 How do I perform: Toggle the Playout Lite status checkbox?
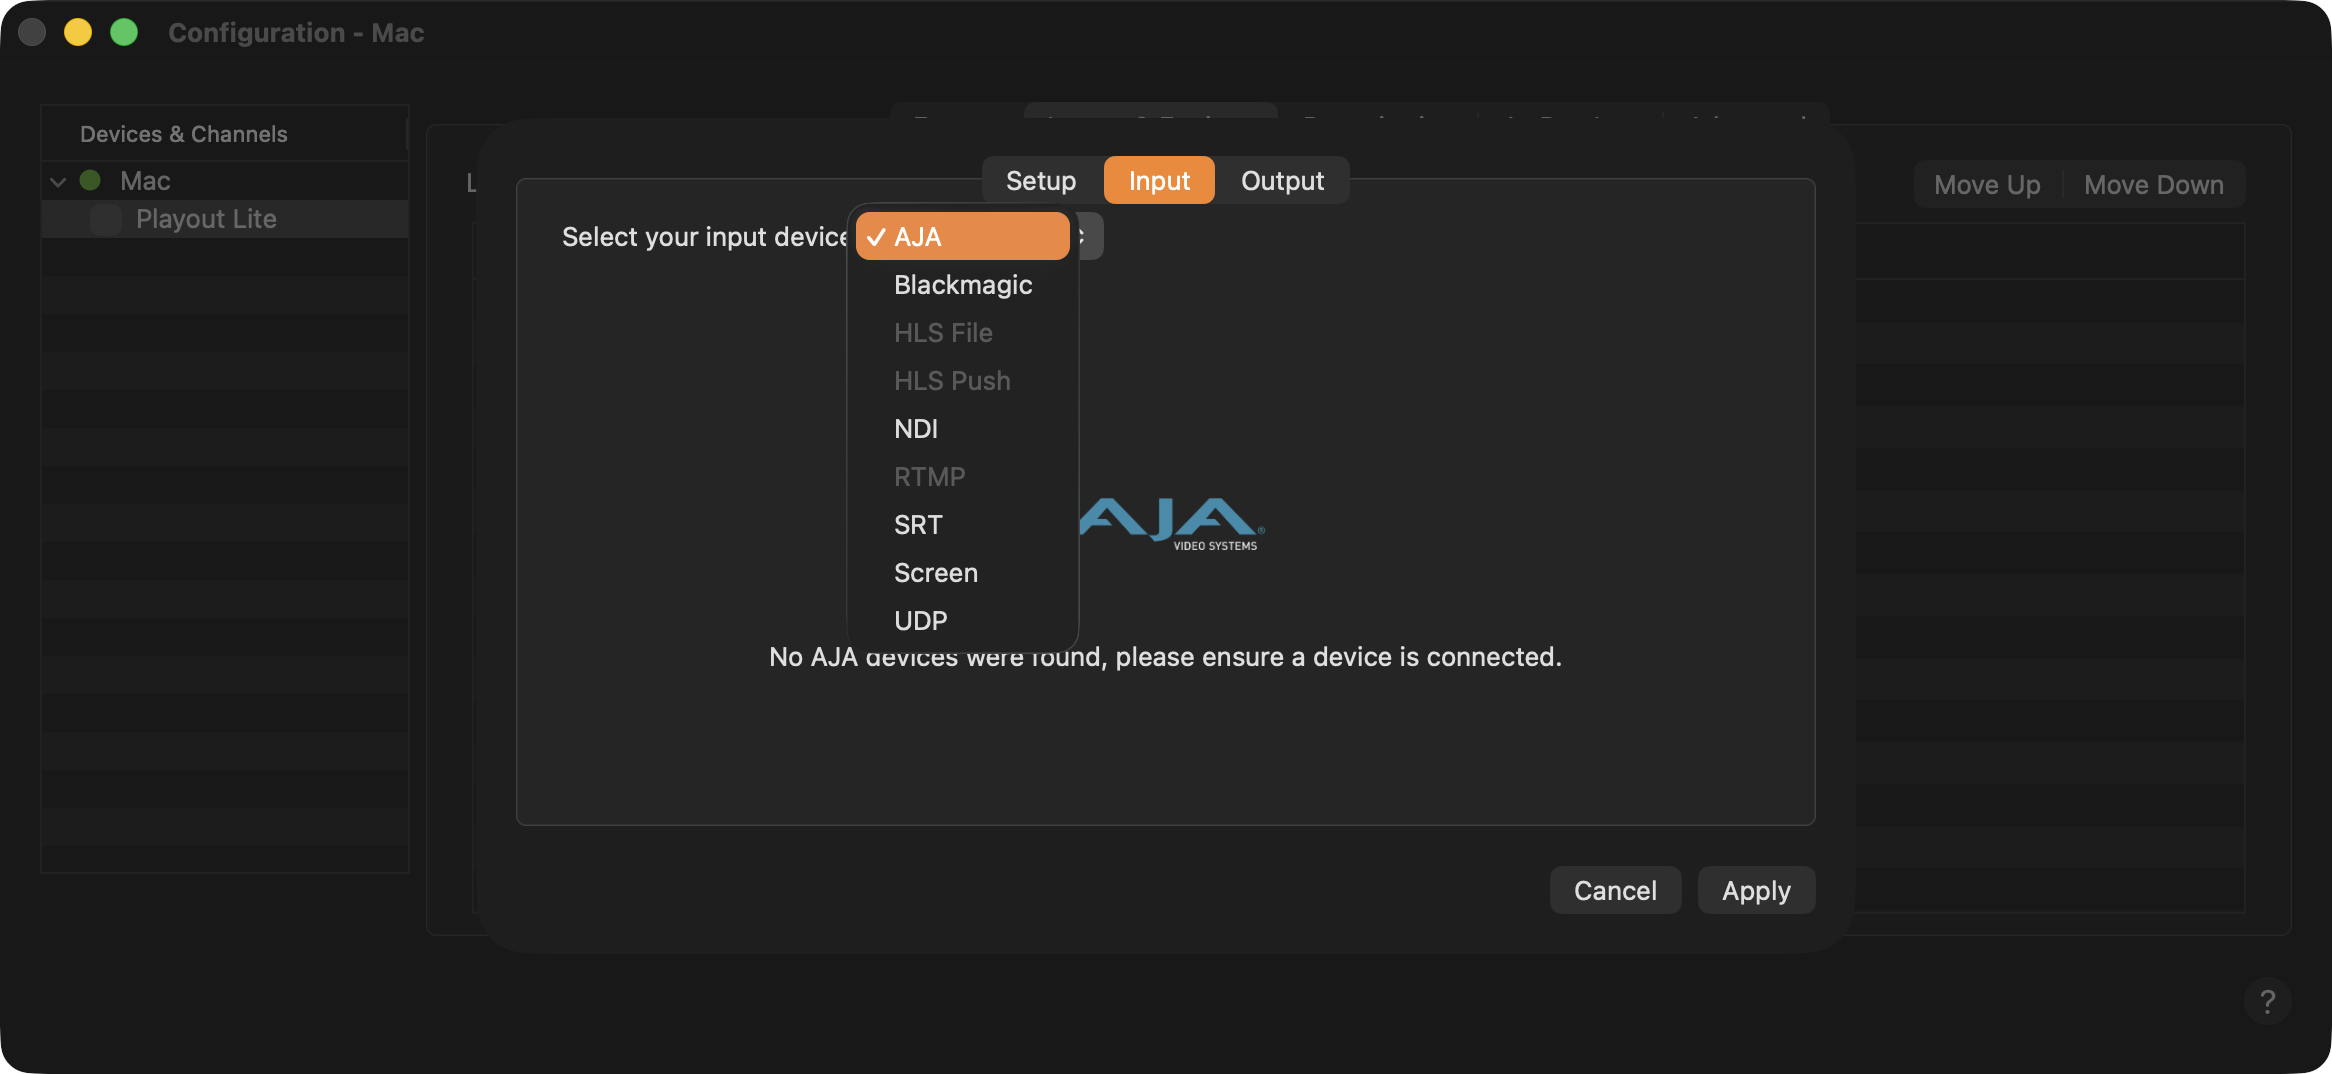tap(105, 219)
